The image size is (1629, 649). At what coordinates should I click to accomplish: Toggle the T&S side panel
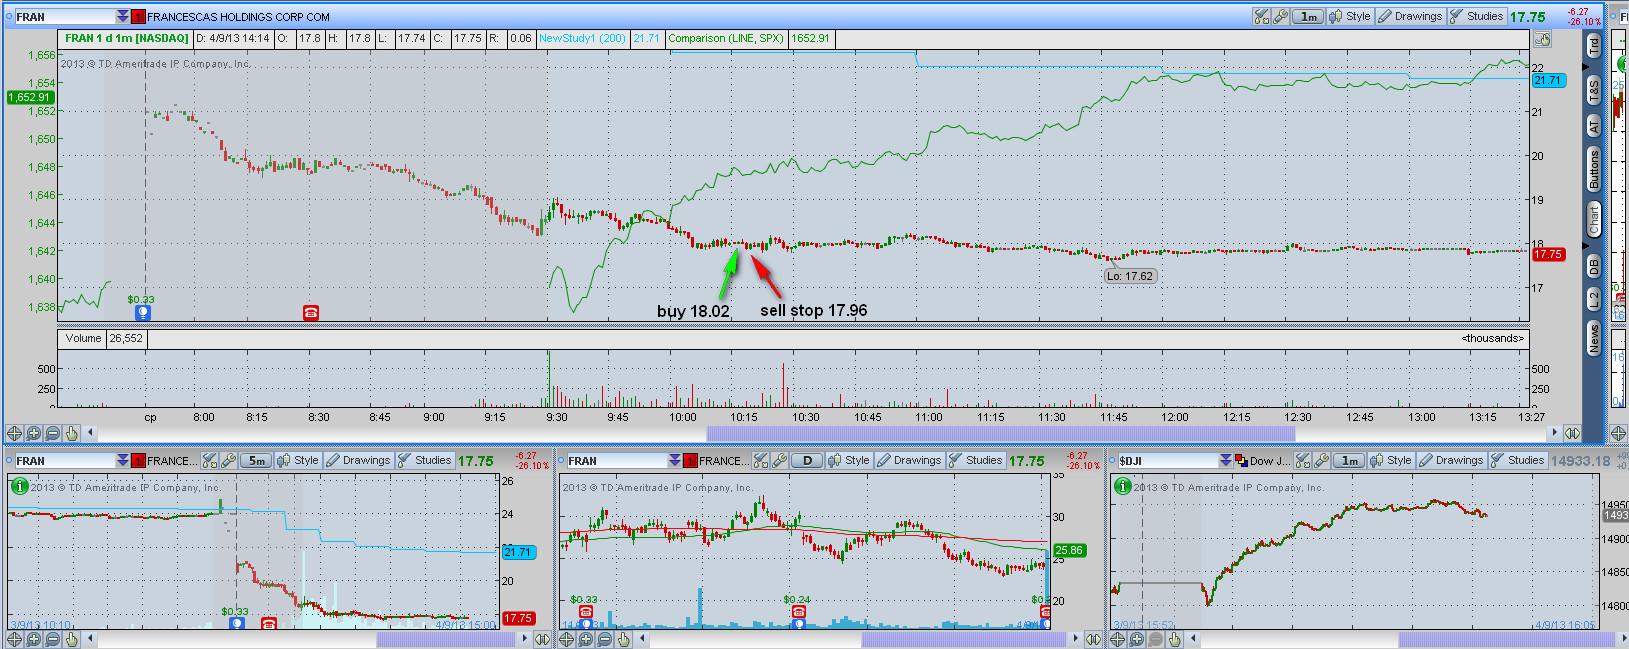pyautogui.click(x=1594, y=90)
